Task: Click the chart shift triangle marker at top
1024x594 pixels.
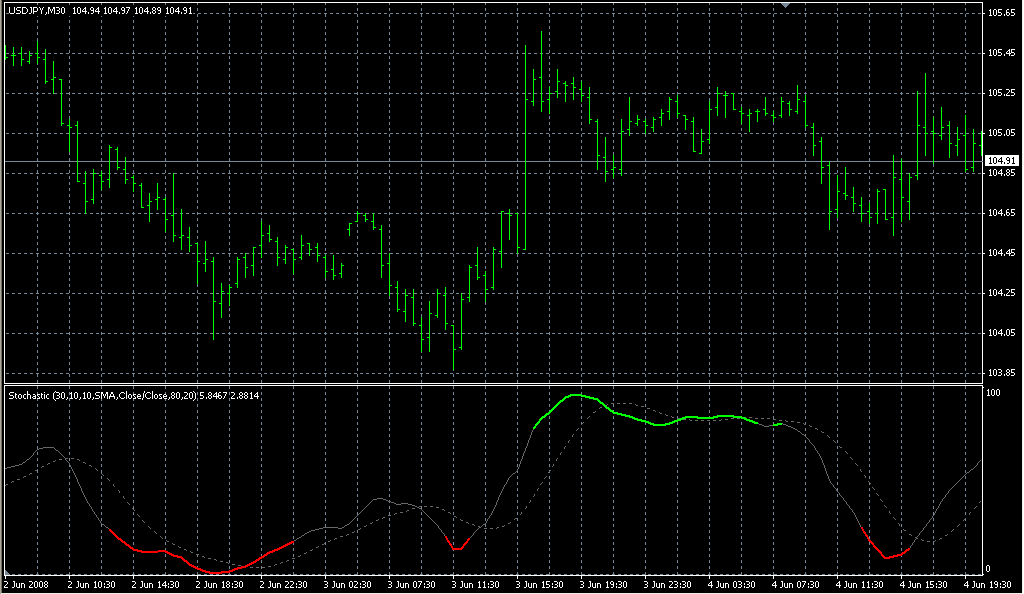Action: (786, 6)
